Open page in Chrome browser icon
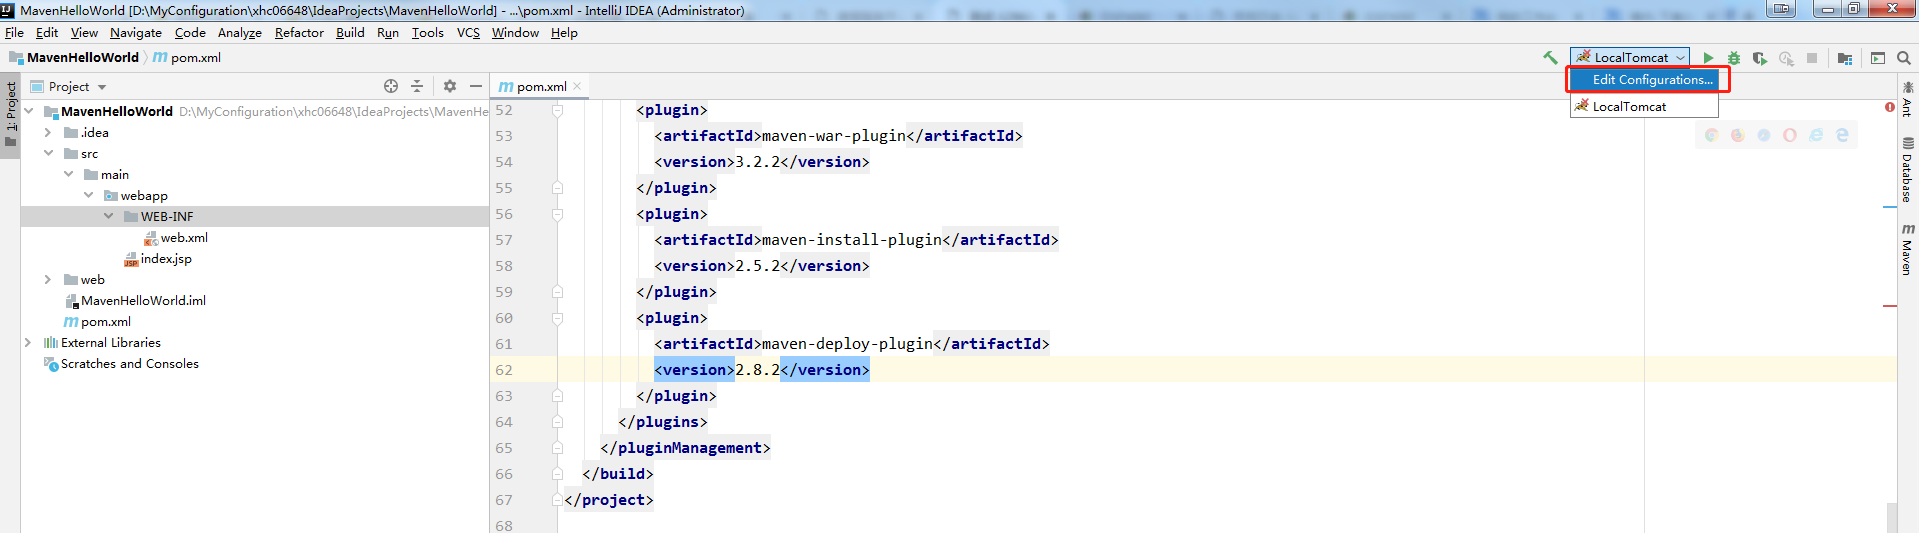 pos(1712,135)
